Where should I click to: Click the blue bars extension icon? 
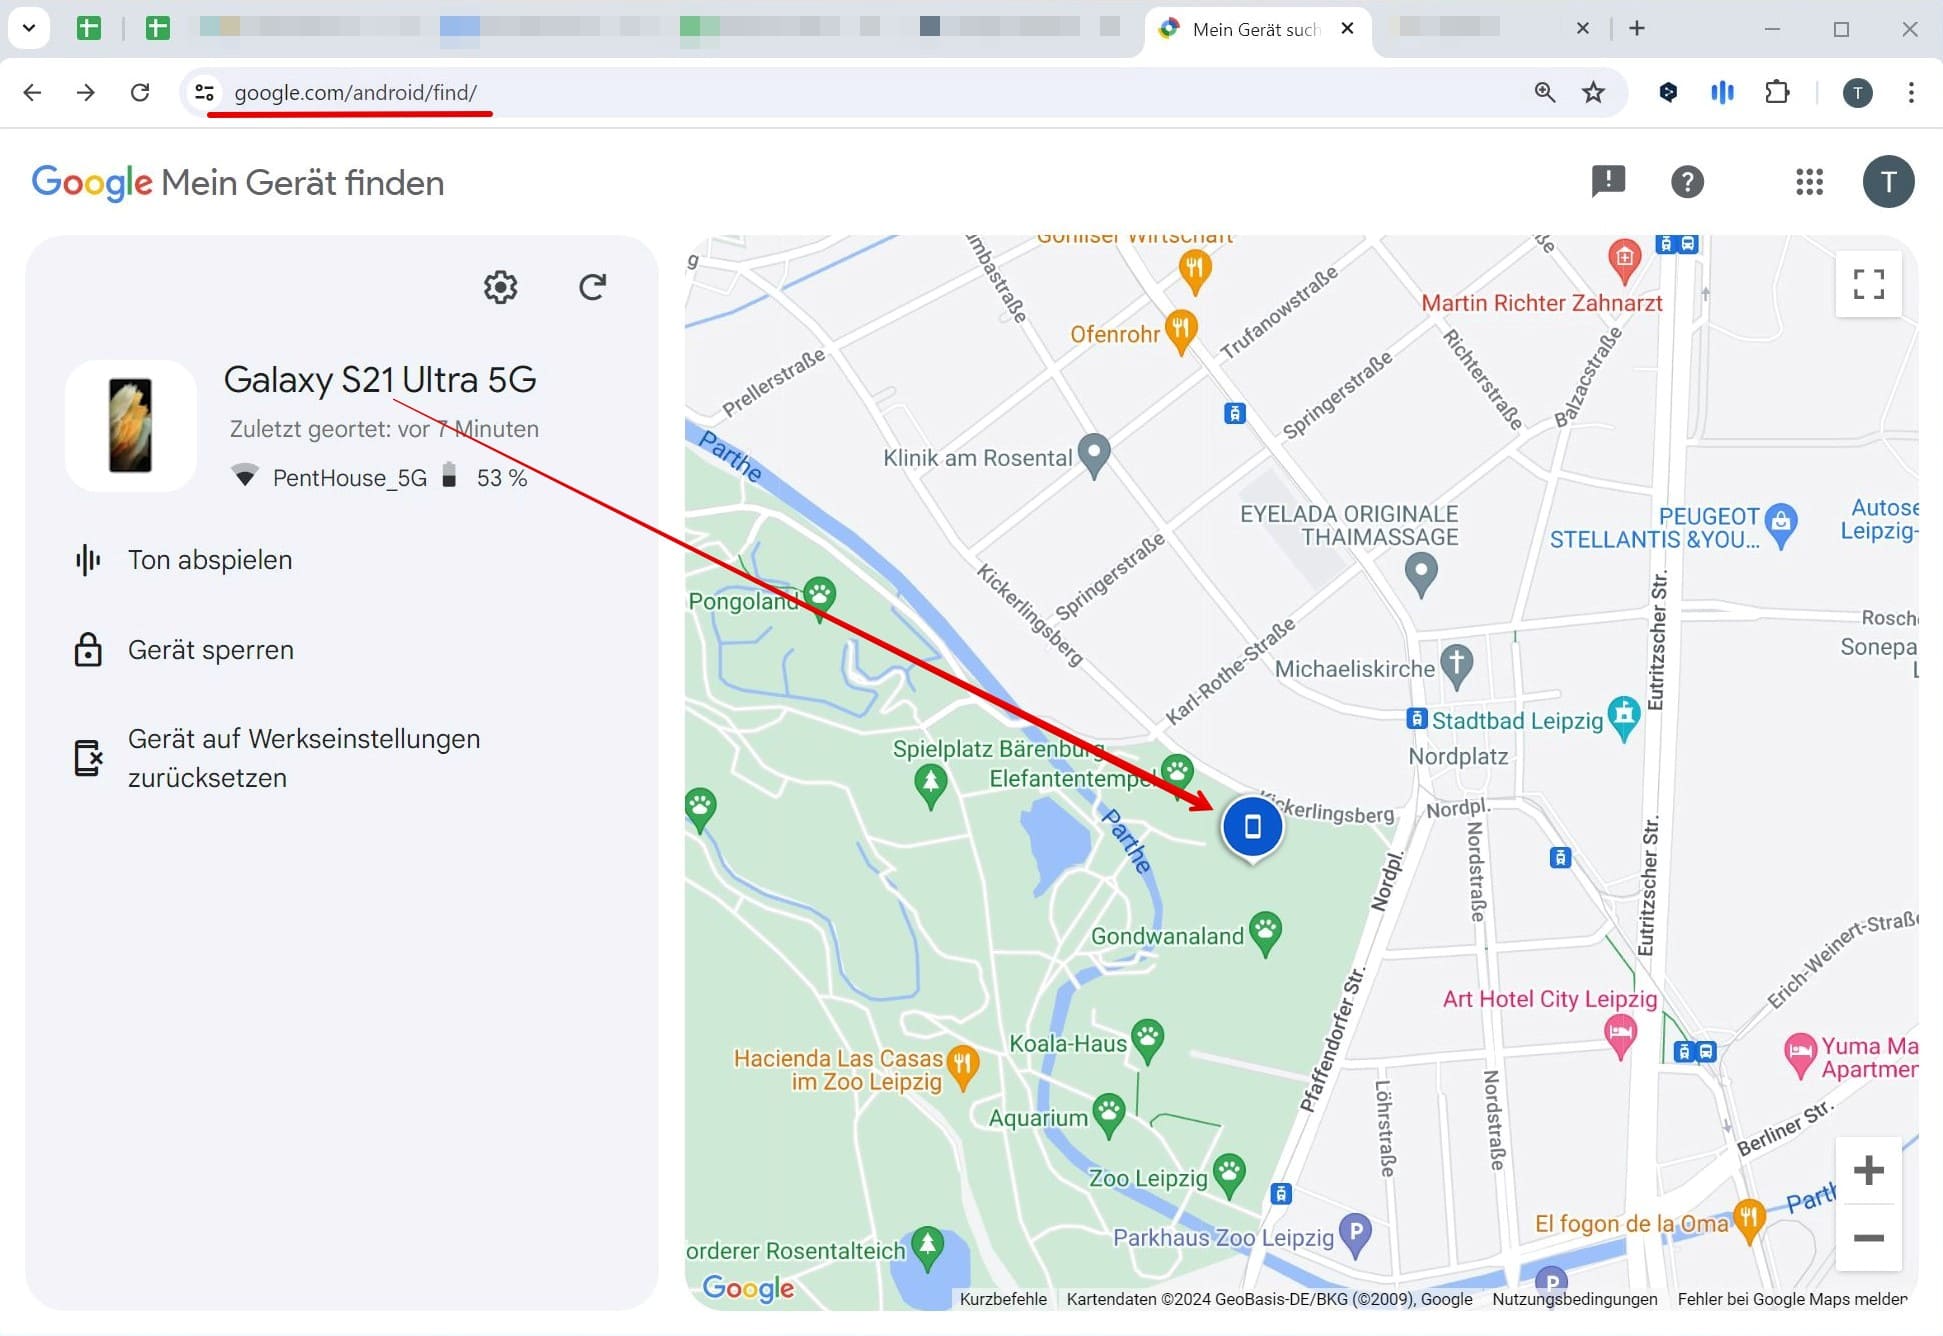1722,92
